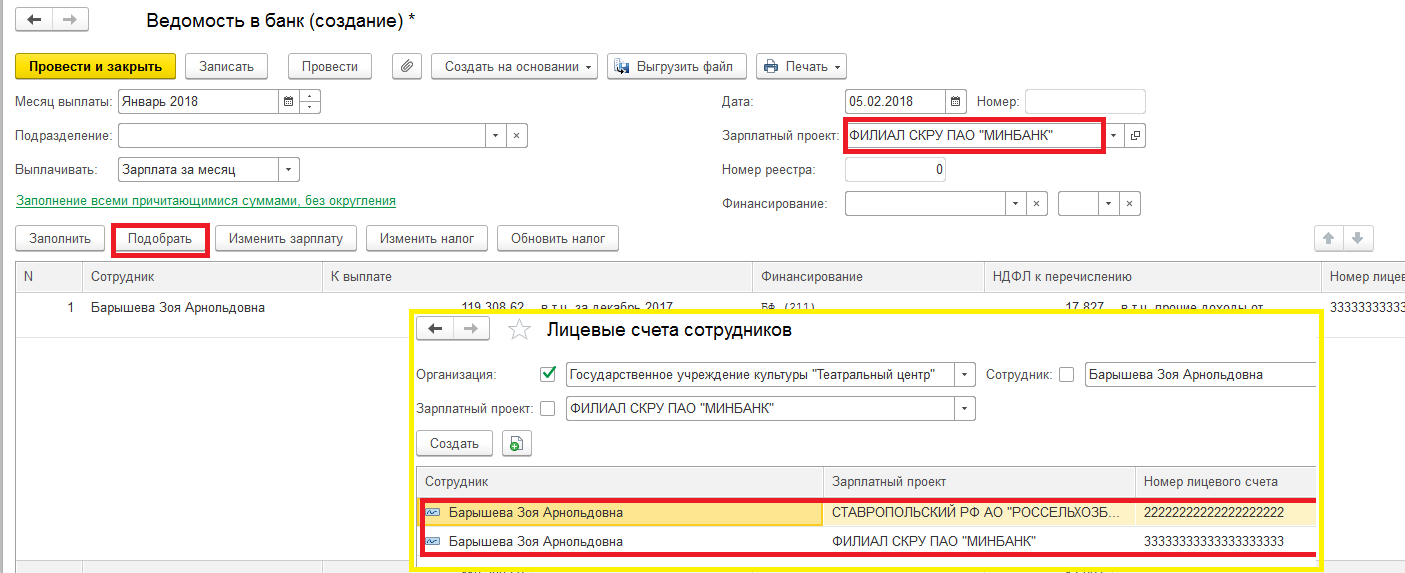Open the Зарплатный проект record via square icon
The width and height of the screenshot is (1405, 573).
(x=1135, y=135)
